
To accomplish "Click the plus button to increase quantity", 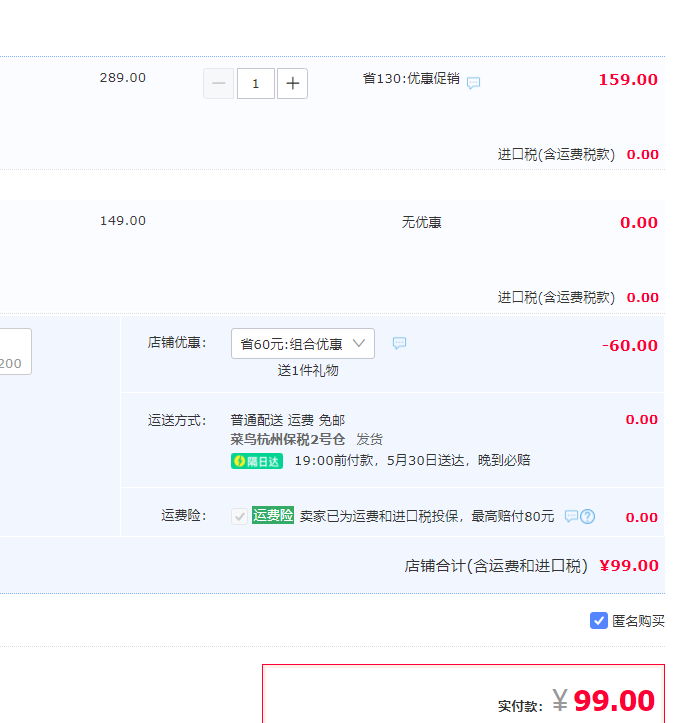I will [x=292, y=84].
